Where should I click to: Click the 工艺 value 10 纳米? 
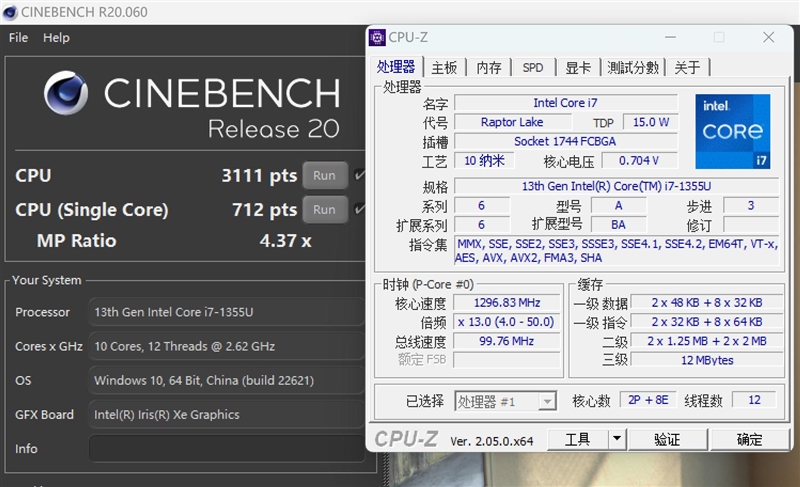click(x=484, y=161)
